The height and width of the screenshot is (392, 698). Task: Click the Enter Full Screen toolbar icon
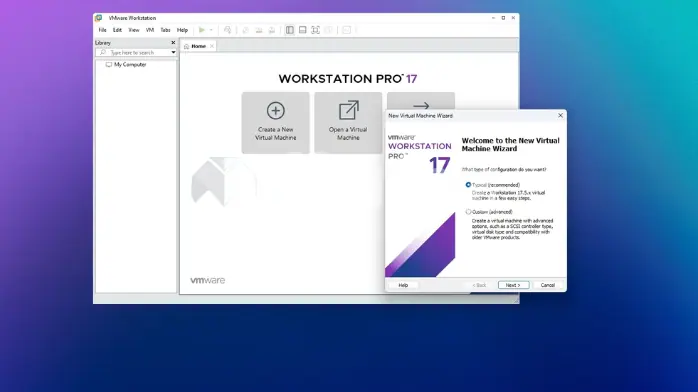(315, 30)
